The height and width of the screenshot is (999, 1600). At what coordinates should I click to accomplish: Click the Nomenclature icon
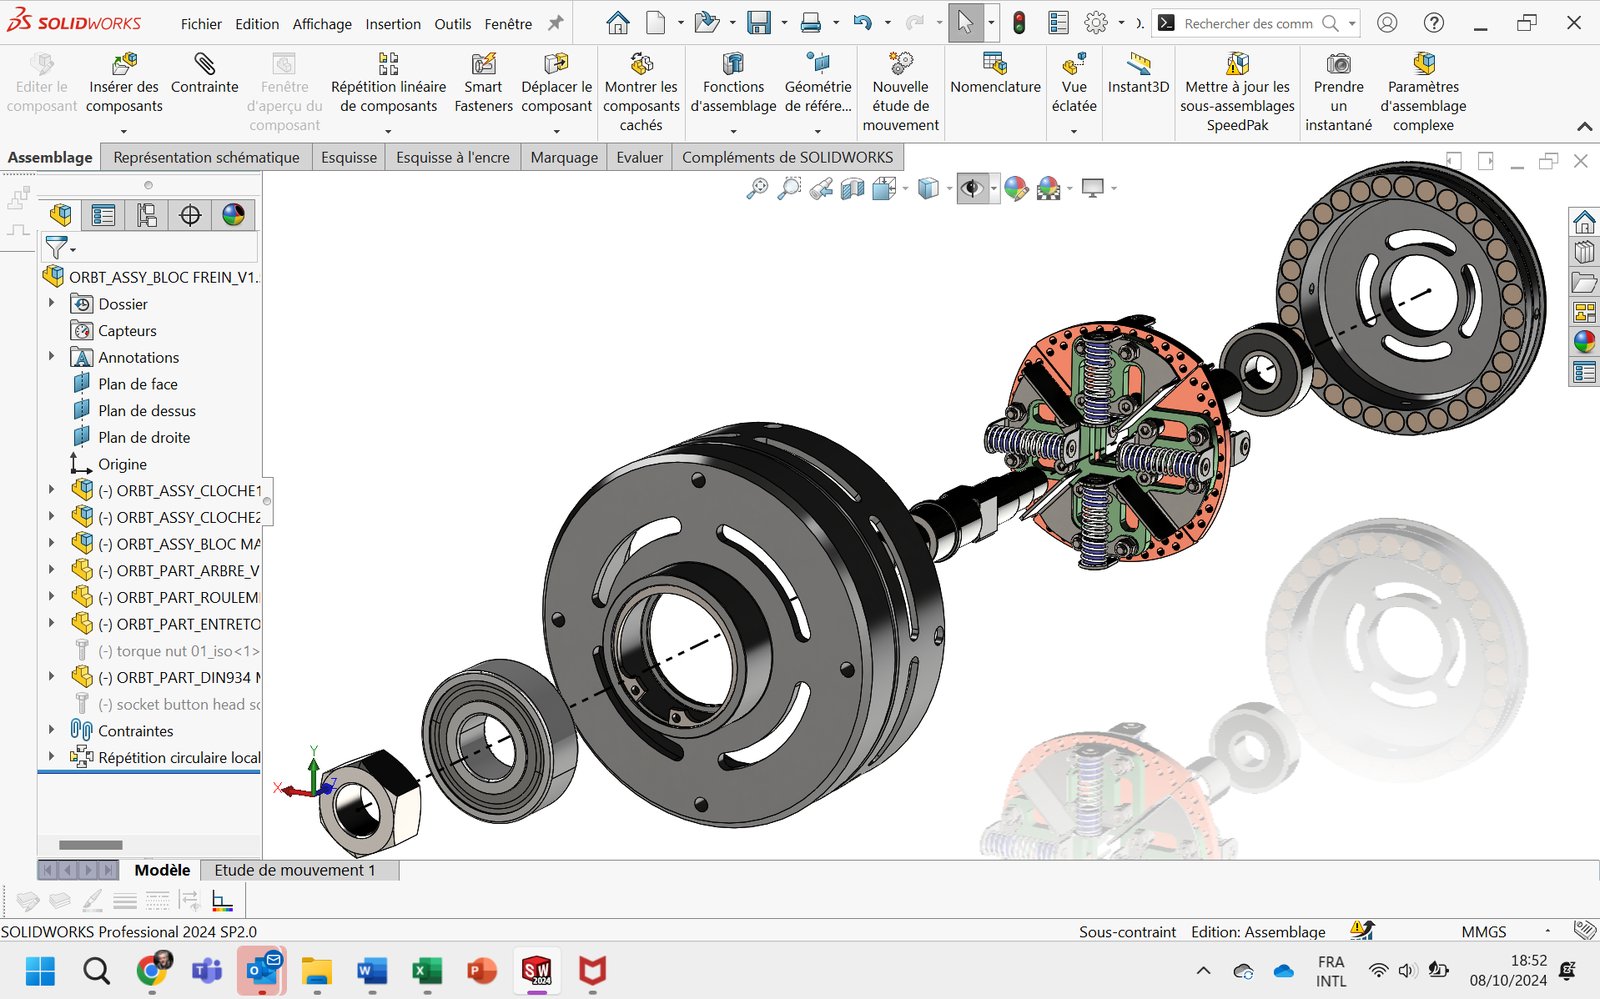coord(994,65)
